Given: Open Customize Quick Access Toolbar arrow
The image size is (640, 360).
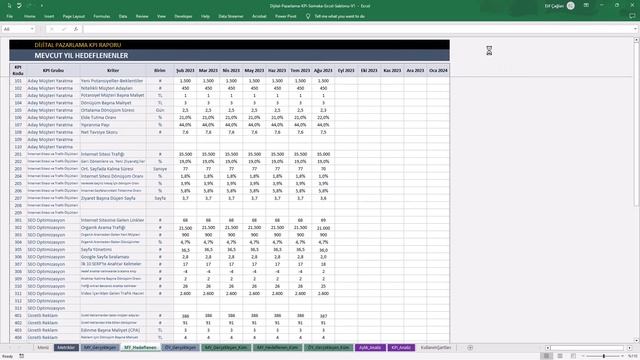Looking at the screenshot, I should 42,6.
